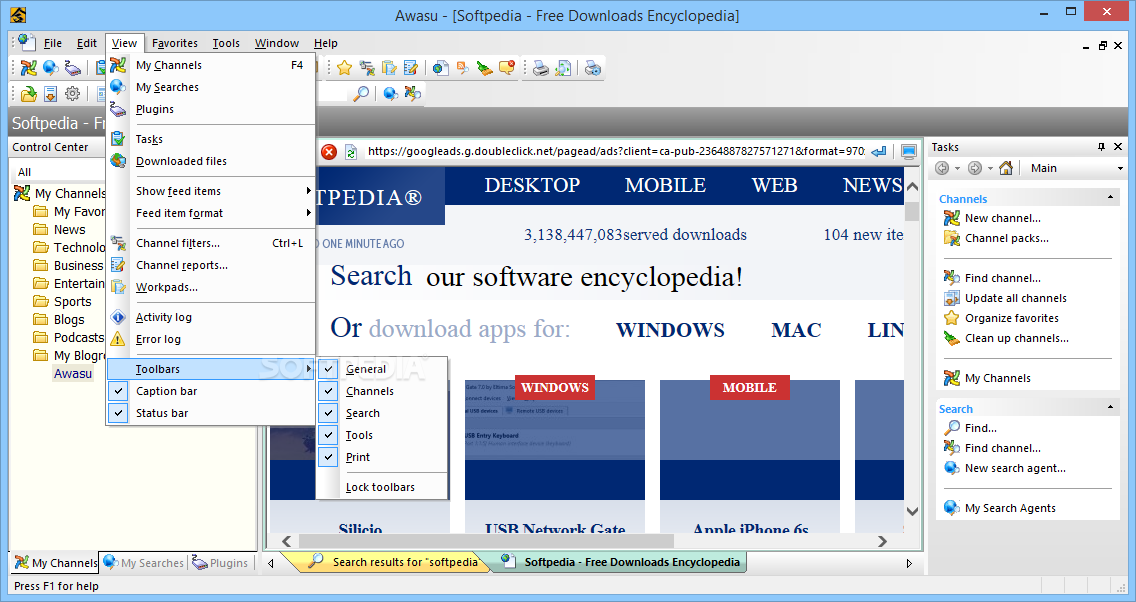
Task: Click the printer with globe icon on the toolbar
Action: [593, 68]
